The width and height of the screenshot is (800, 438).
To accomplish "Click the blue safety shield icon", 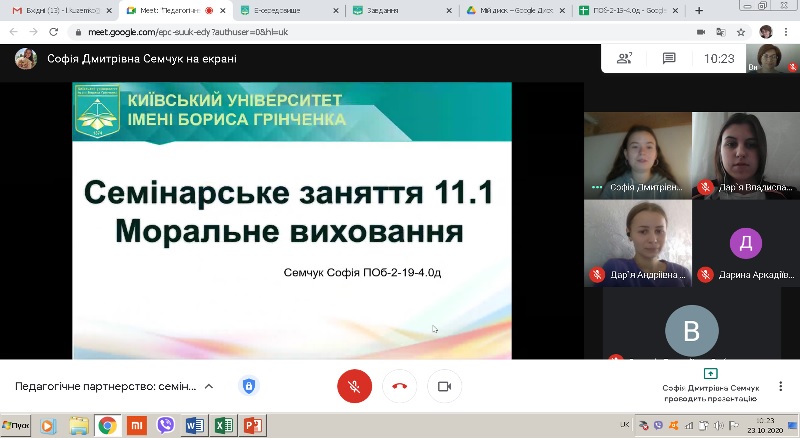I will point(249,386).
